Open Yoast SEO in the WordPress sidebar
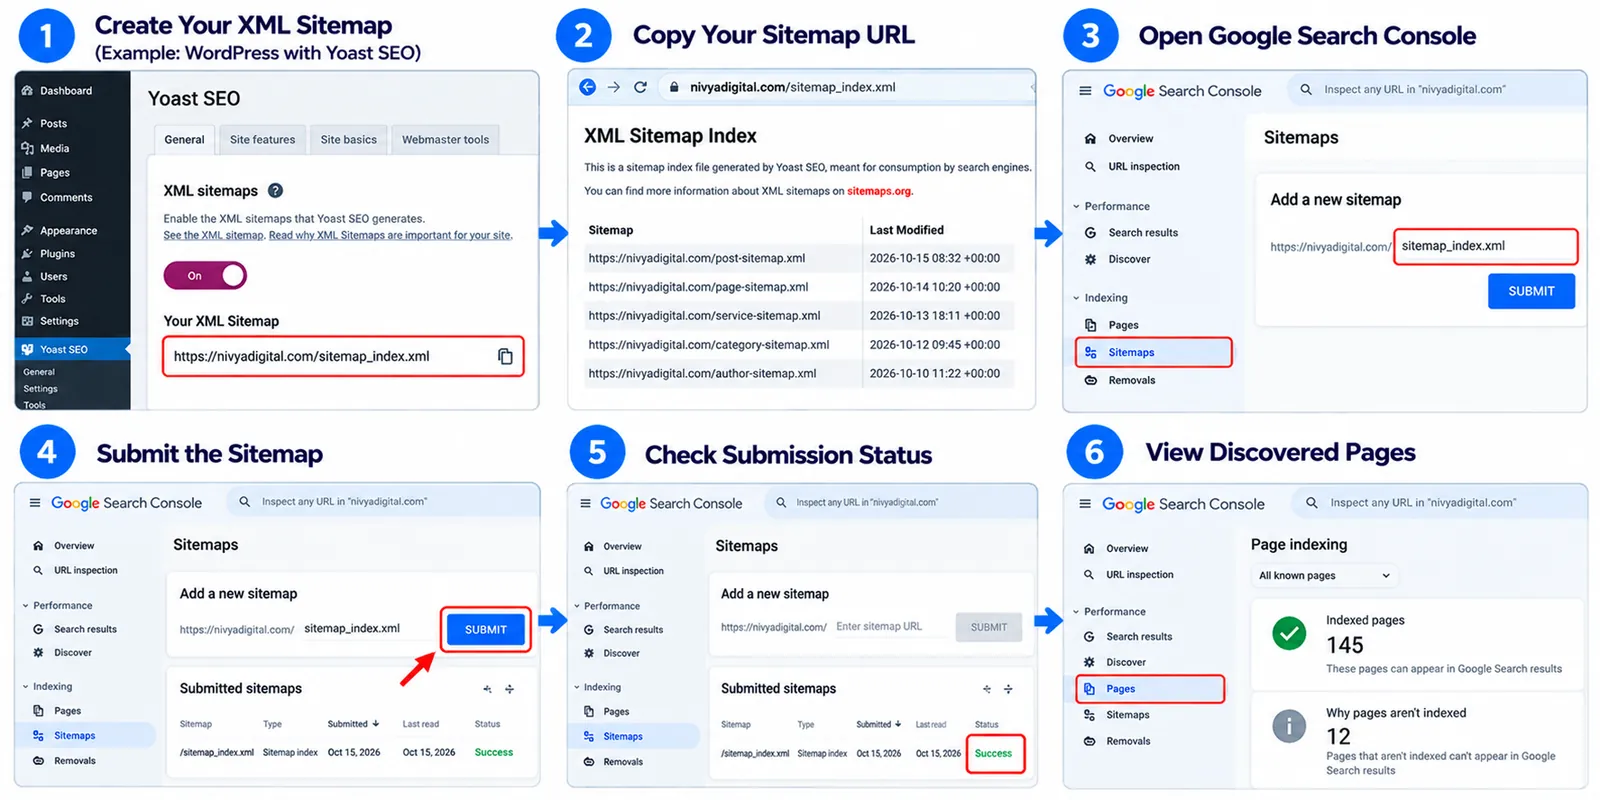 [x=64, y=350]
